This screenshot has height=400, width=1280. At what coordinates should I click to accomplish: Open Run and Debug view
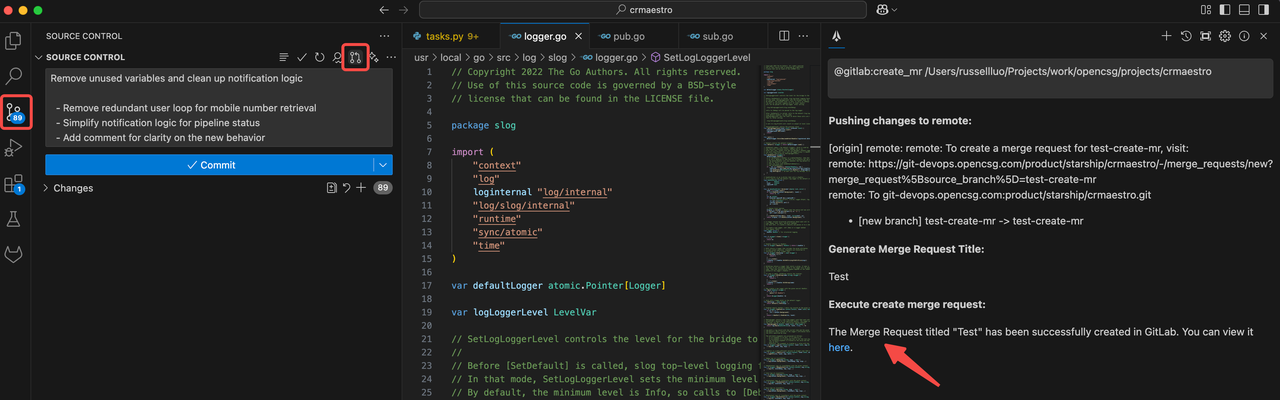15,148
